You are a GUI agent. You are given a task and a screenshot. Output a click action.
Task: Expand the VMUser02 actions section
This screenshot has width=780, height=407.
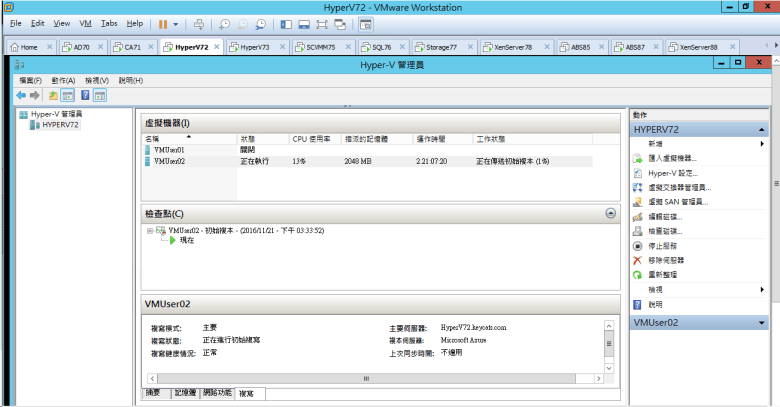pos(762,324)
